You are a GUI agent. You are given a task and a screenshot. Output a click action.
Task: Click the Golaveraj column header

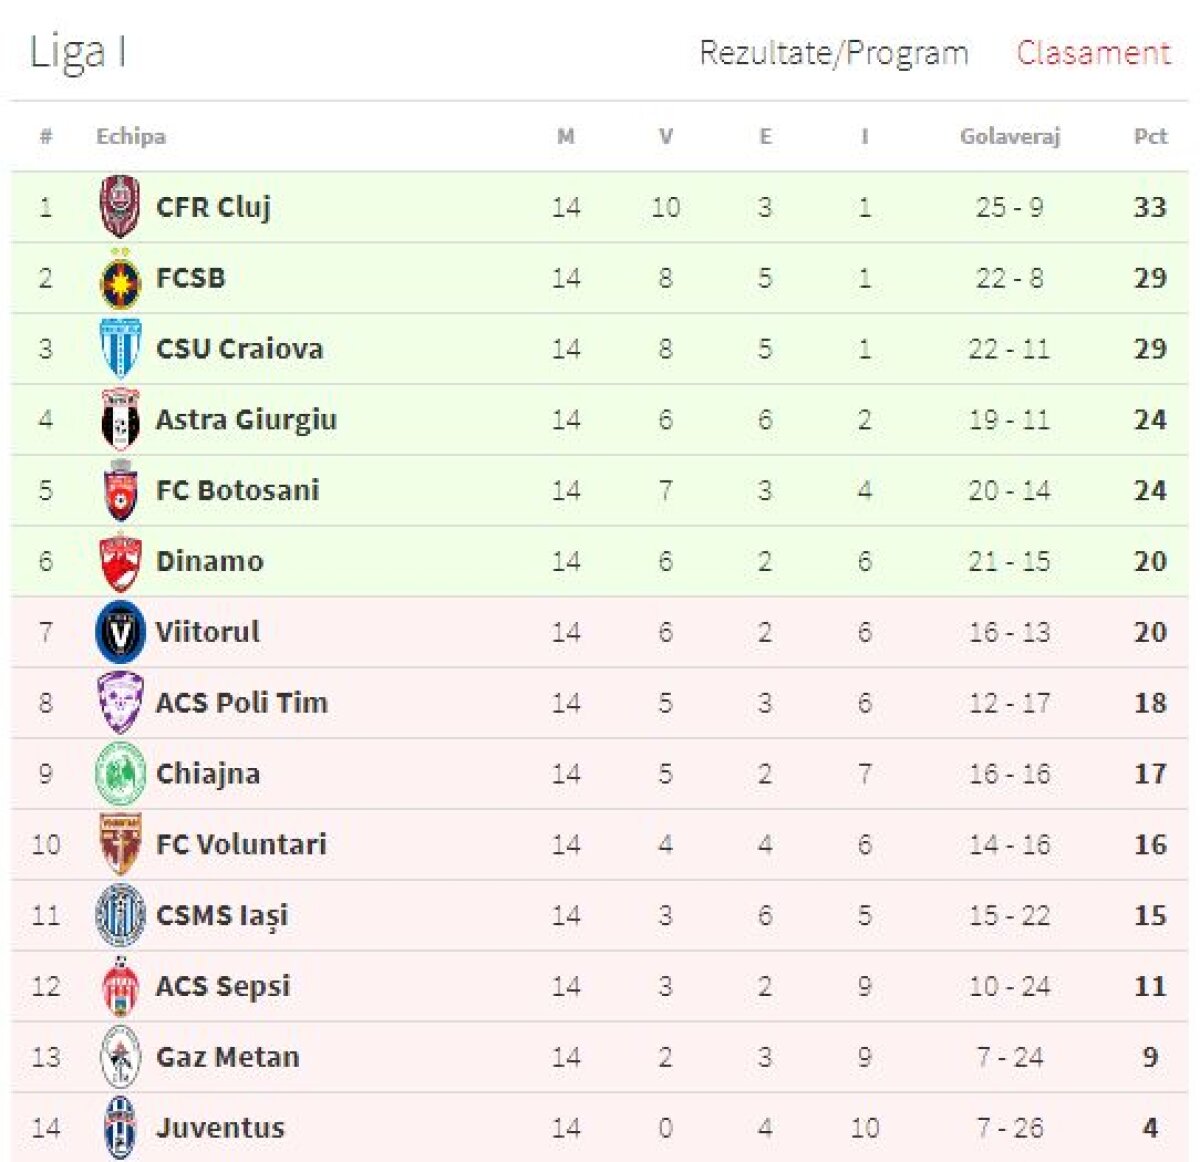coord(1009,136)
